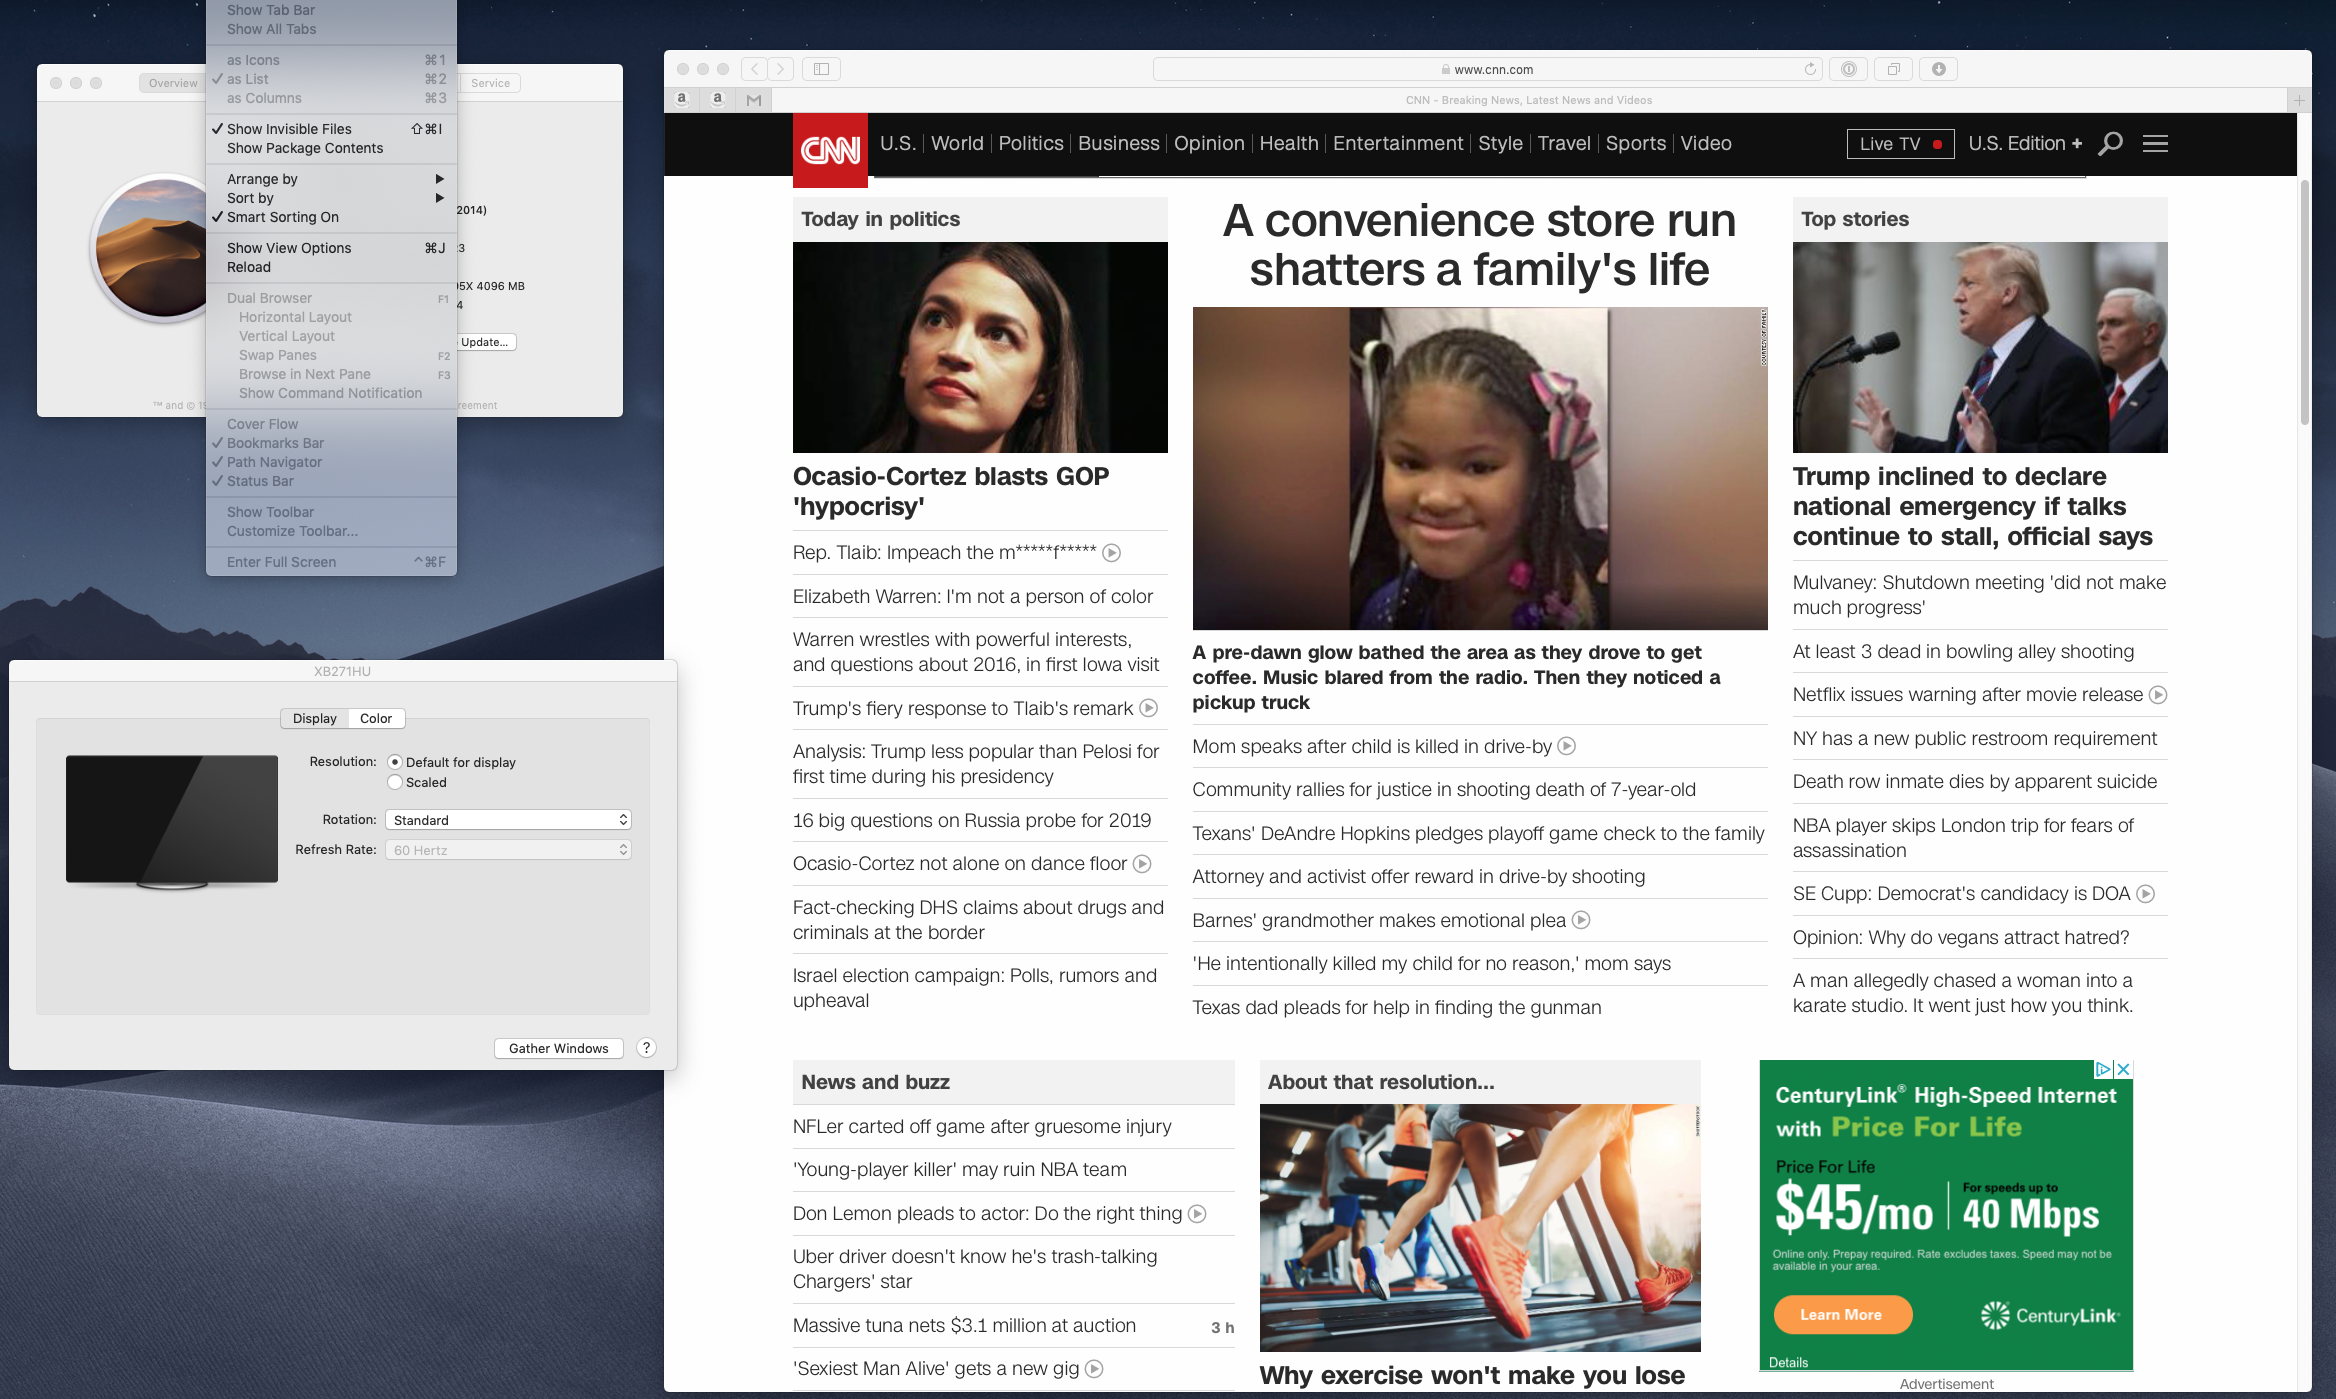Play video icon beside Rep. Tlaib headline

coord(1111,553)
